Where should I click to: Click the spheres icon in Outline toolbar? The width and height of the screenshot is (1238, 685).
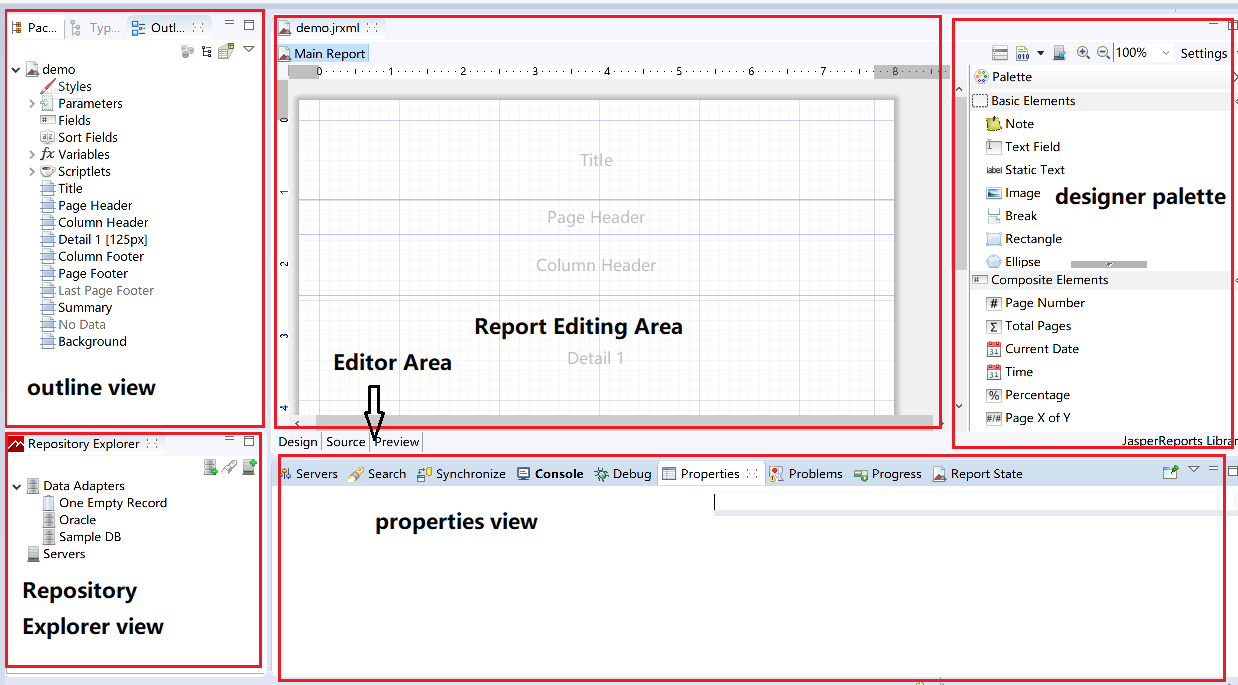(x=187, y=51)
